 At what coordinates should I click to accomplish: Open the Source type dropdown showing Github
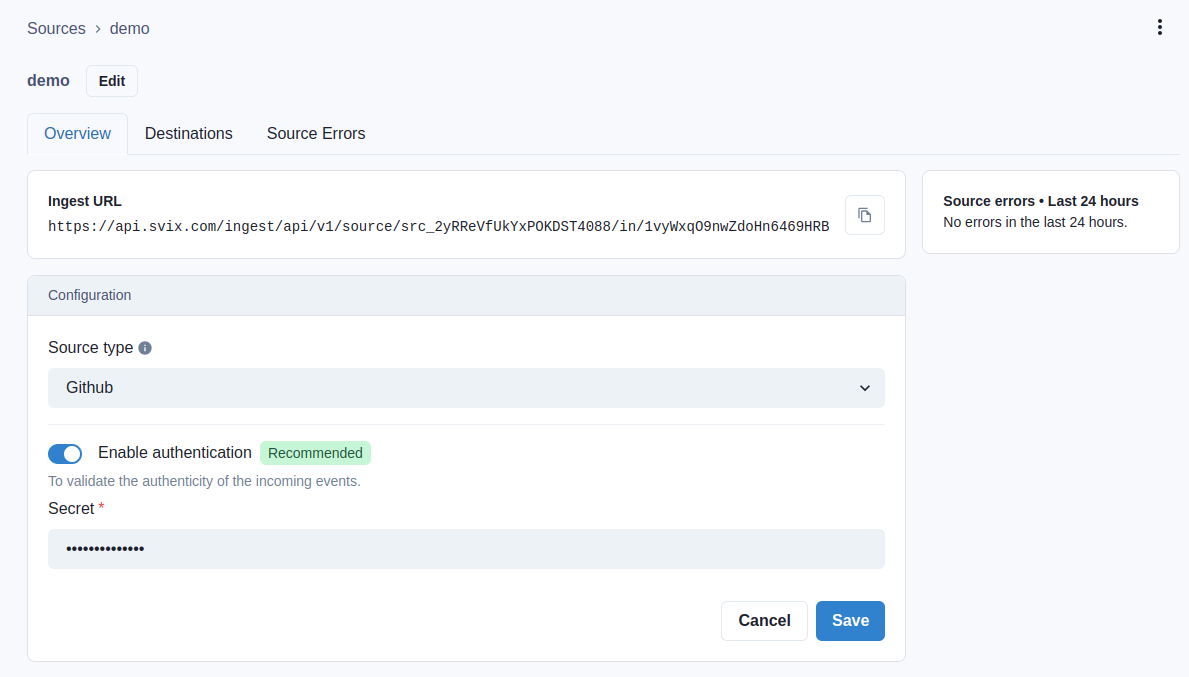tap(466, 388)
